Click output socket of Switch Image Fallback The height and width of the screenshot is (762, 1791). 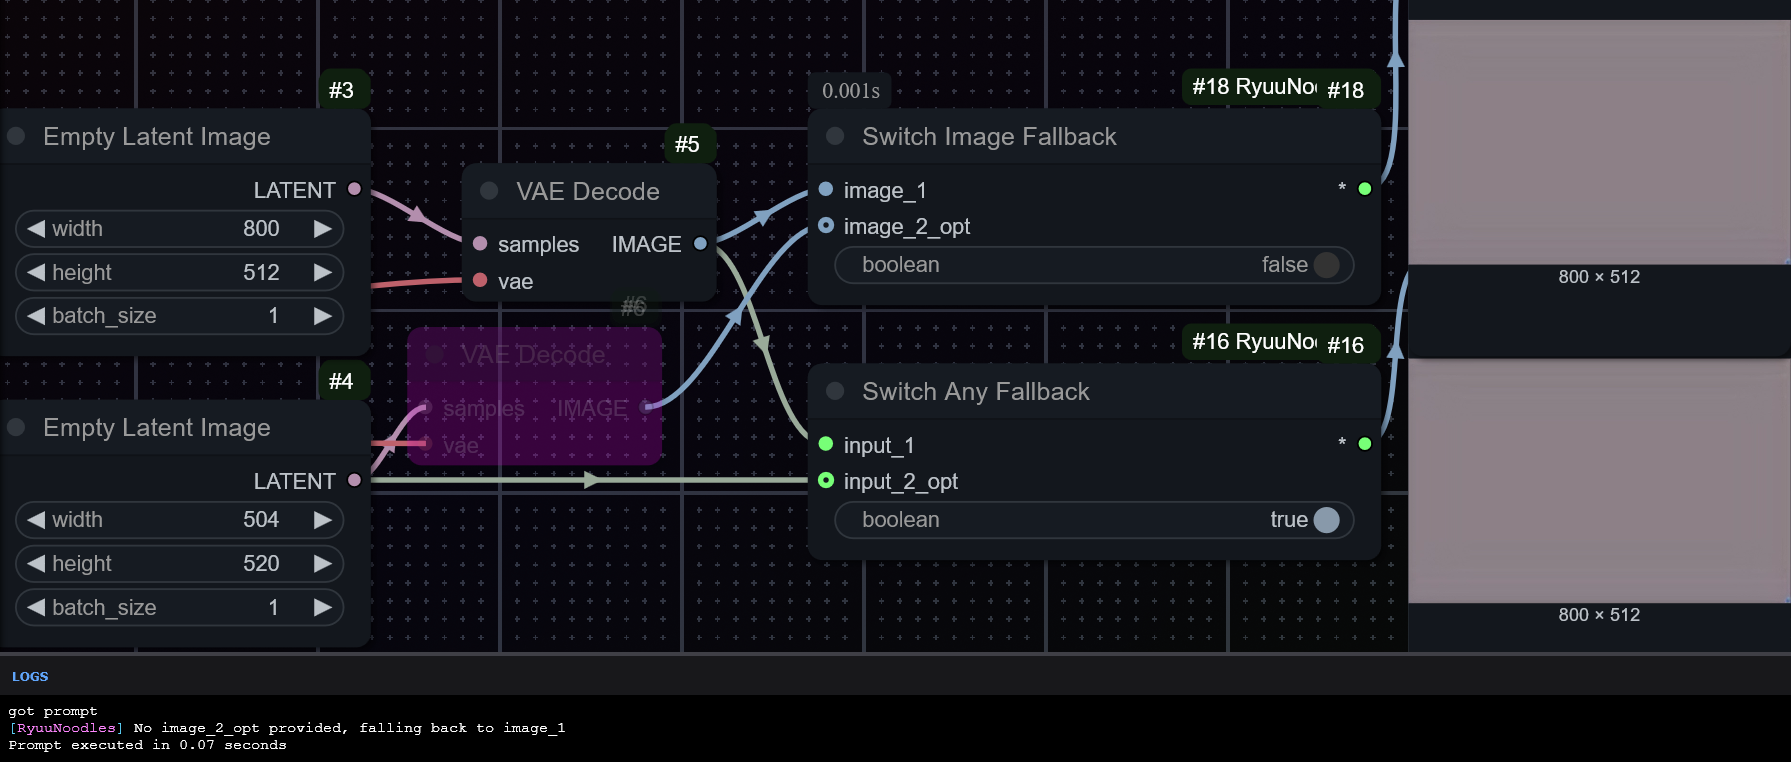click(x=1365, y=189)
